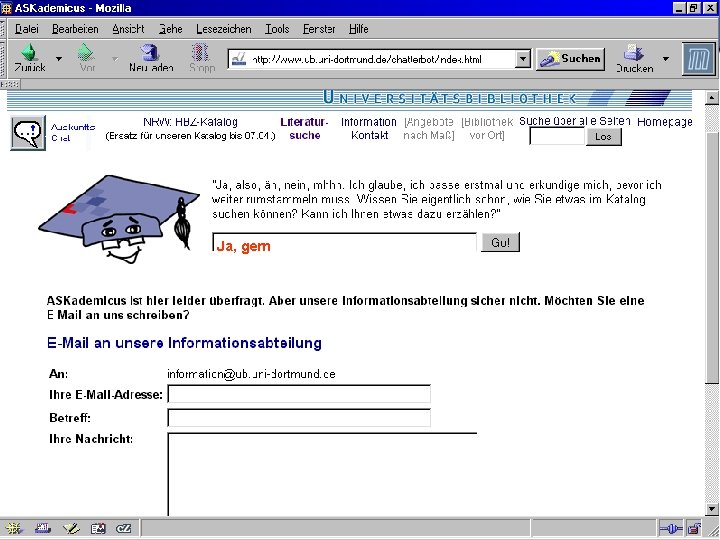Click the URL address field
The width and height of the screenshot is (720, 540).
(381, 59)
